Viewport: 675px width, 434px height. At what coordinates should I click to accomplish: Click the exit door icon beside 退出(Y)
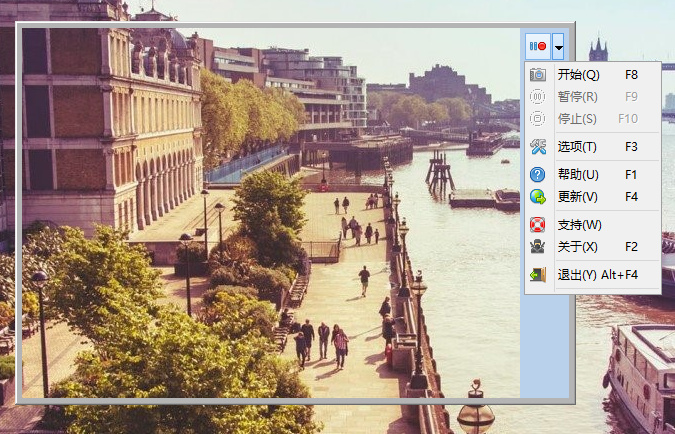[538, 275]
